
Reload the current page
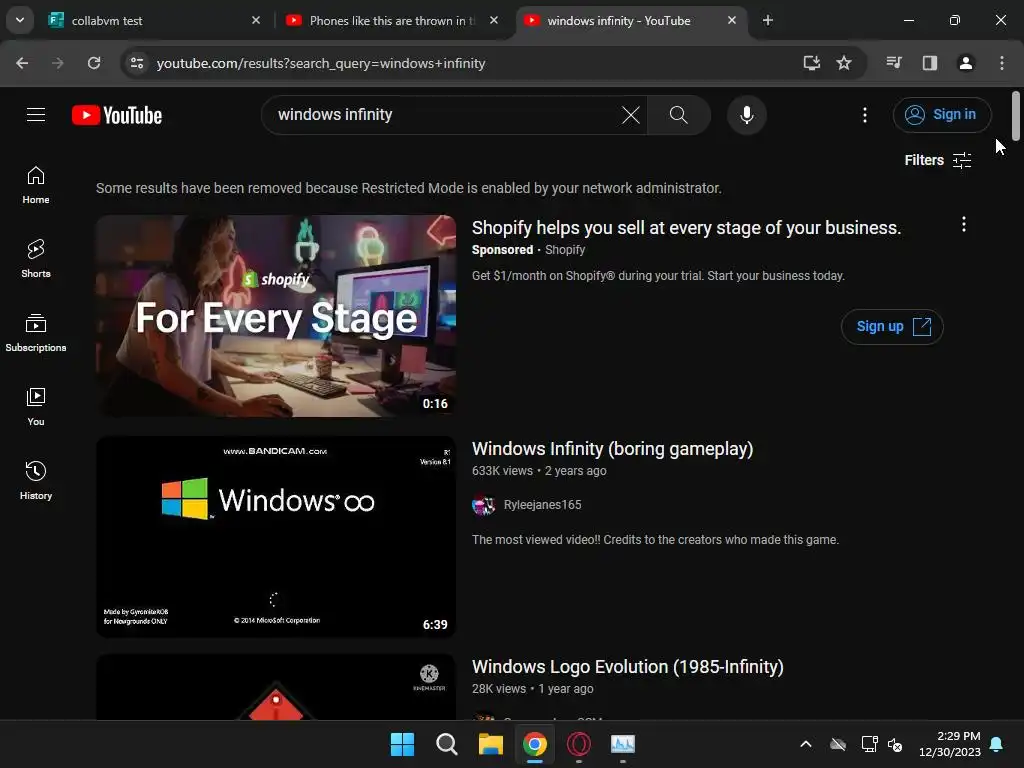pos(94,63)
